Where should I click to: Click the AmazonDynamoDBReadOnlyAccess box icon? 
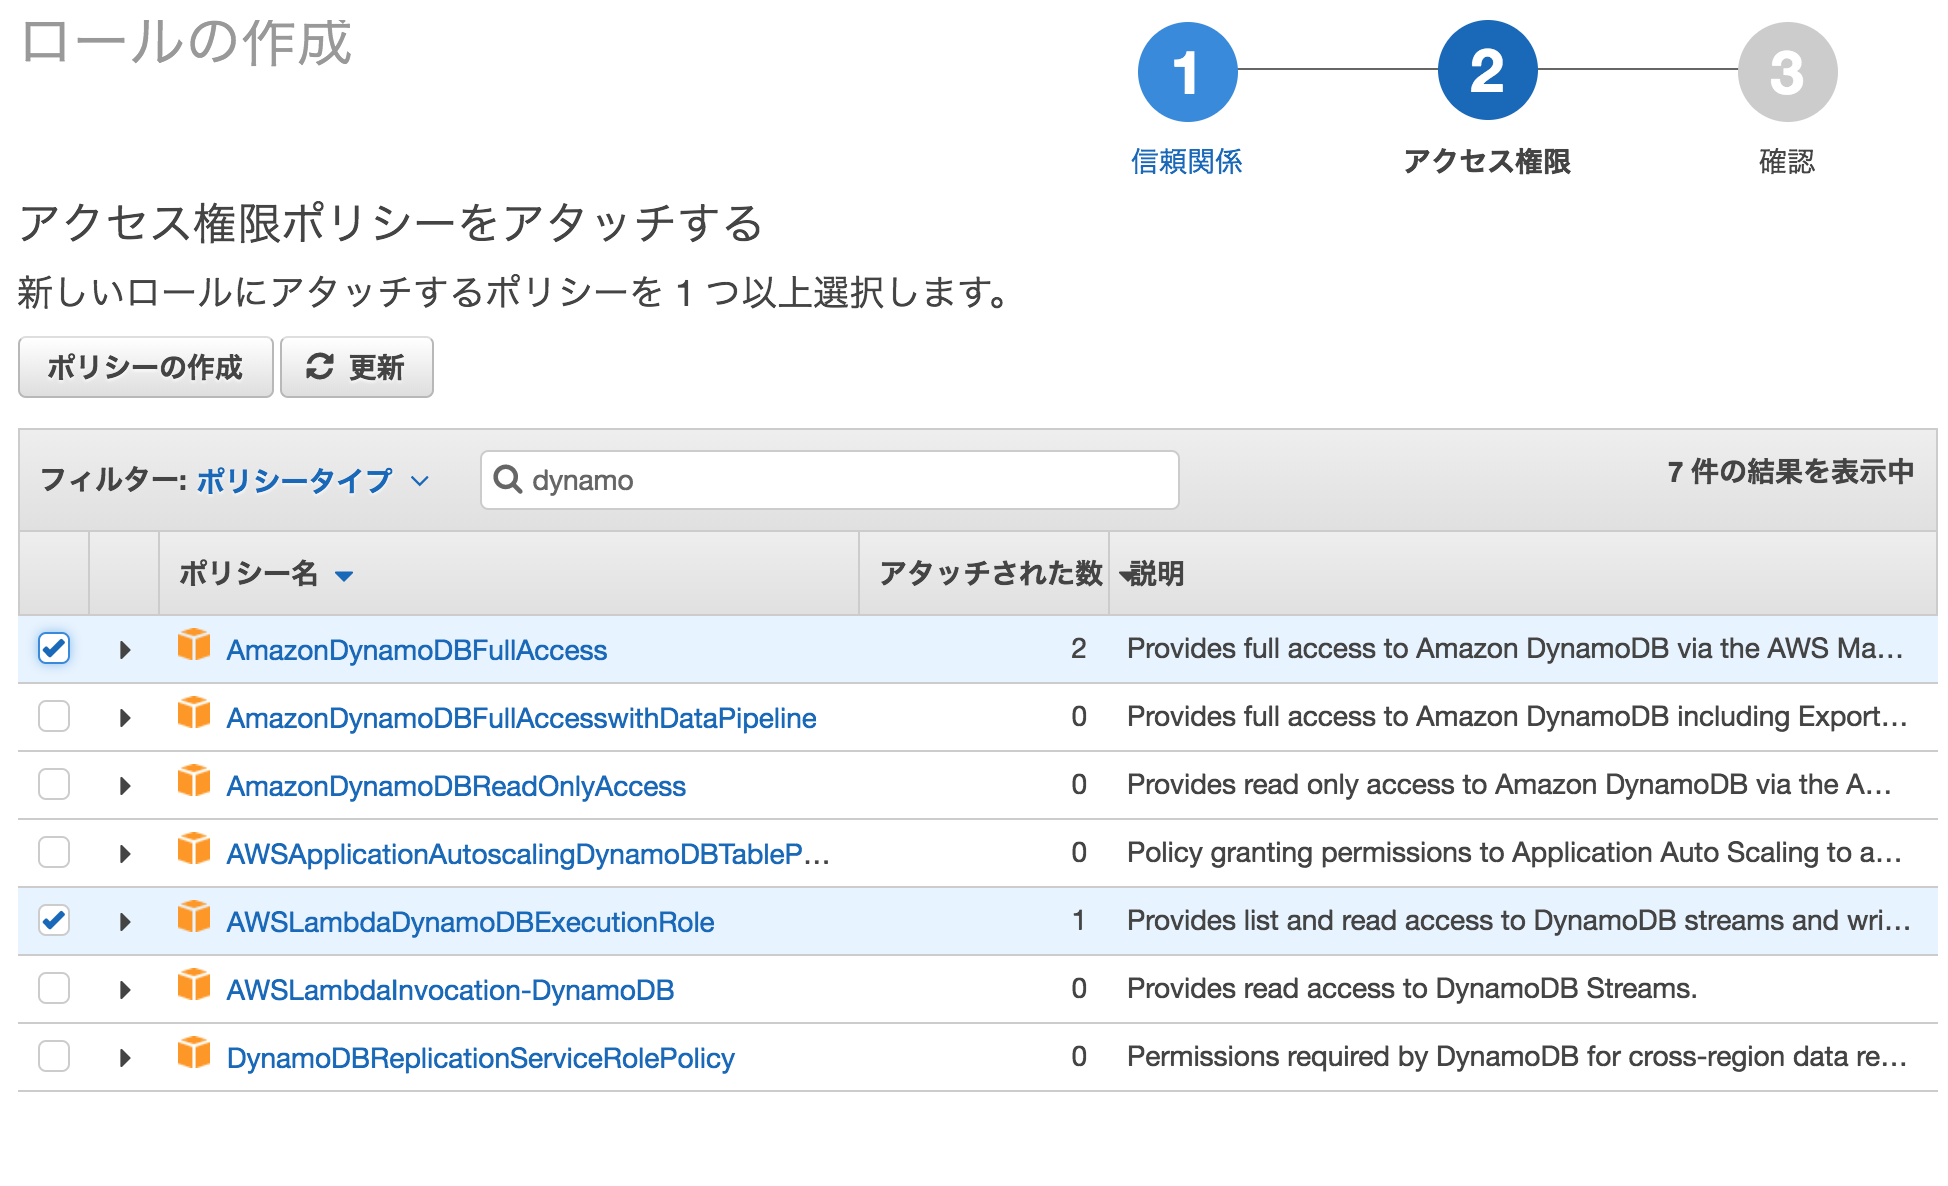(x=194, y=781)
